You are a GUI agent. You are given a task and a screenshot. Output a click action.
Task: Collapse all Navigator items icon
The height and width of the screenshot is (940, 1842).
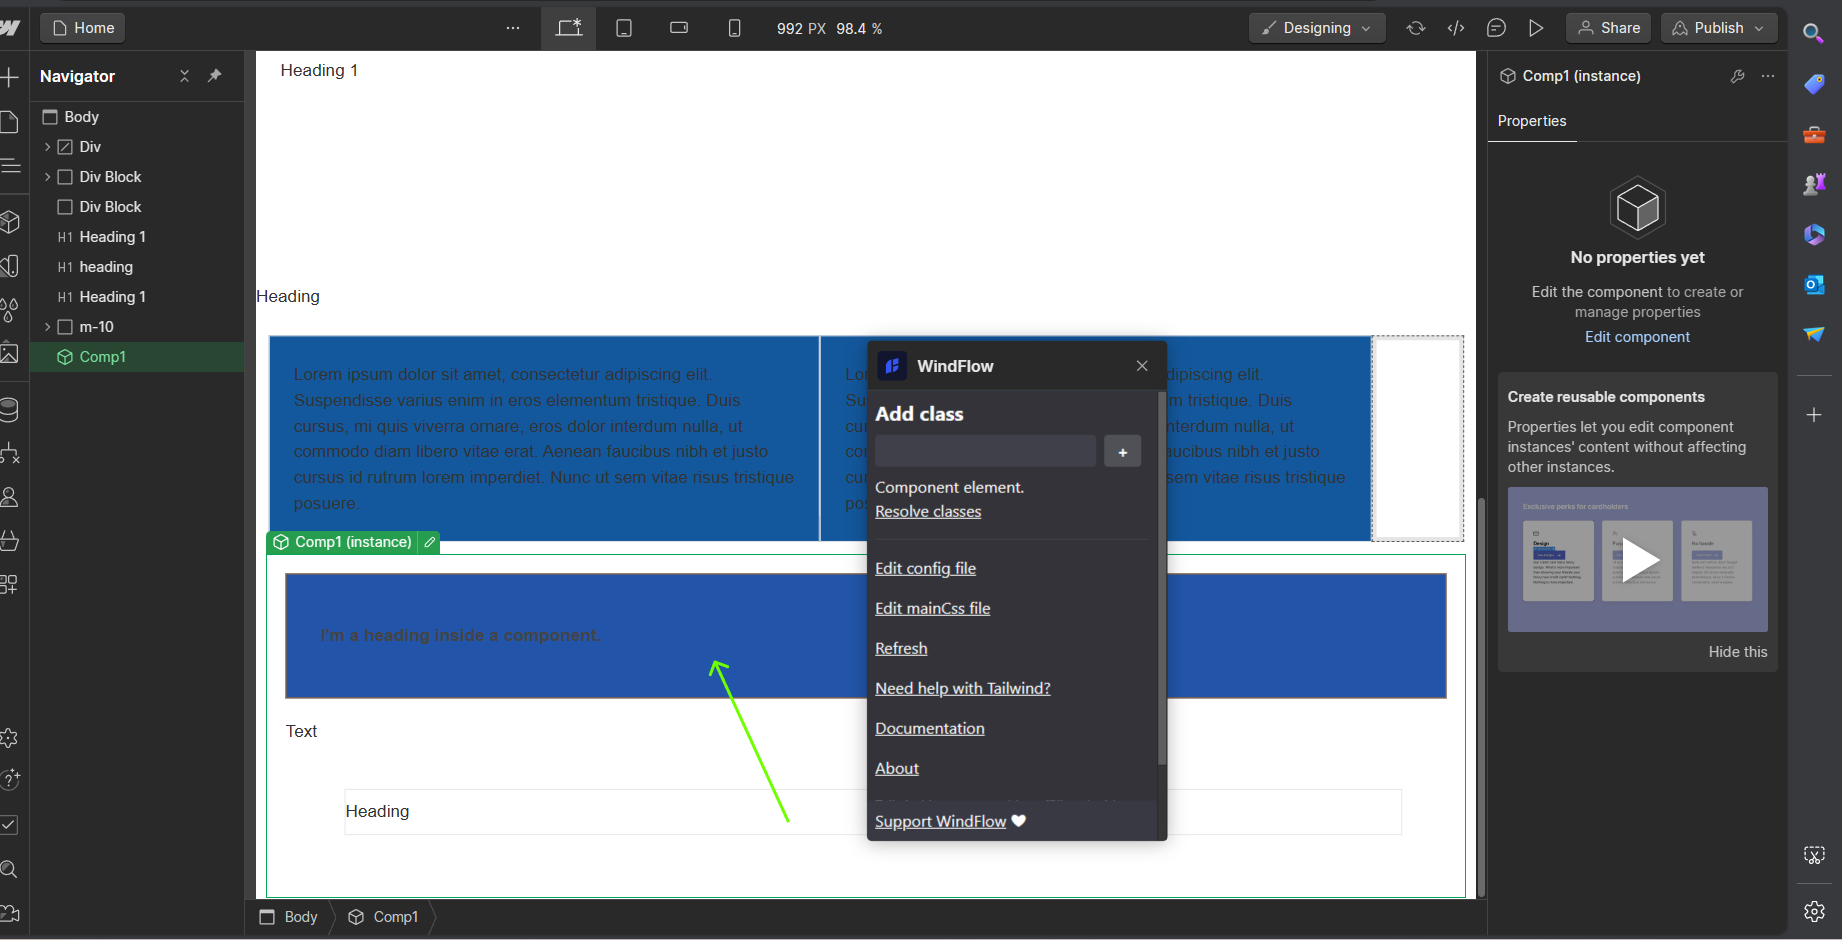pos(184,76)
